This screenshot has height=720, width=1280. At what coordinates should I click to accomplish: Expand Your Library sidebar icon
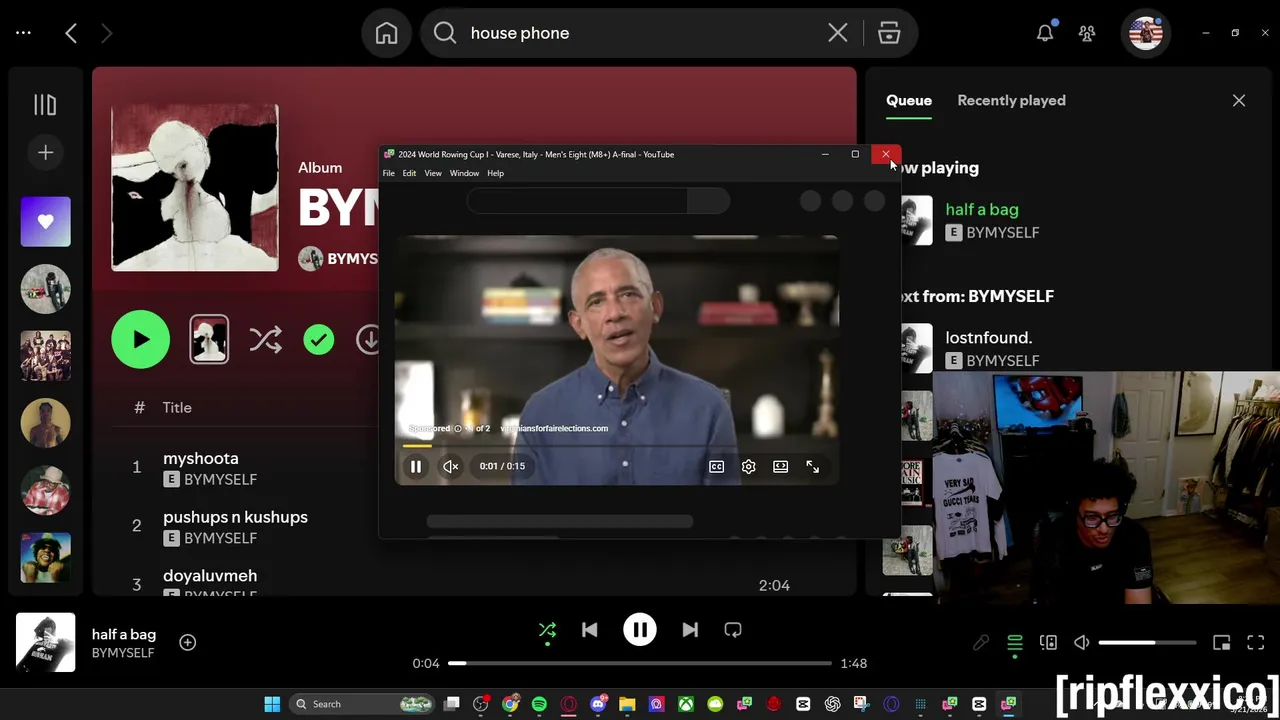point(45,105)
